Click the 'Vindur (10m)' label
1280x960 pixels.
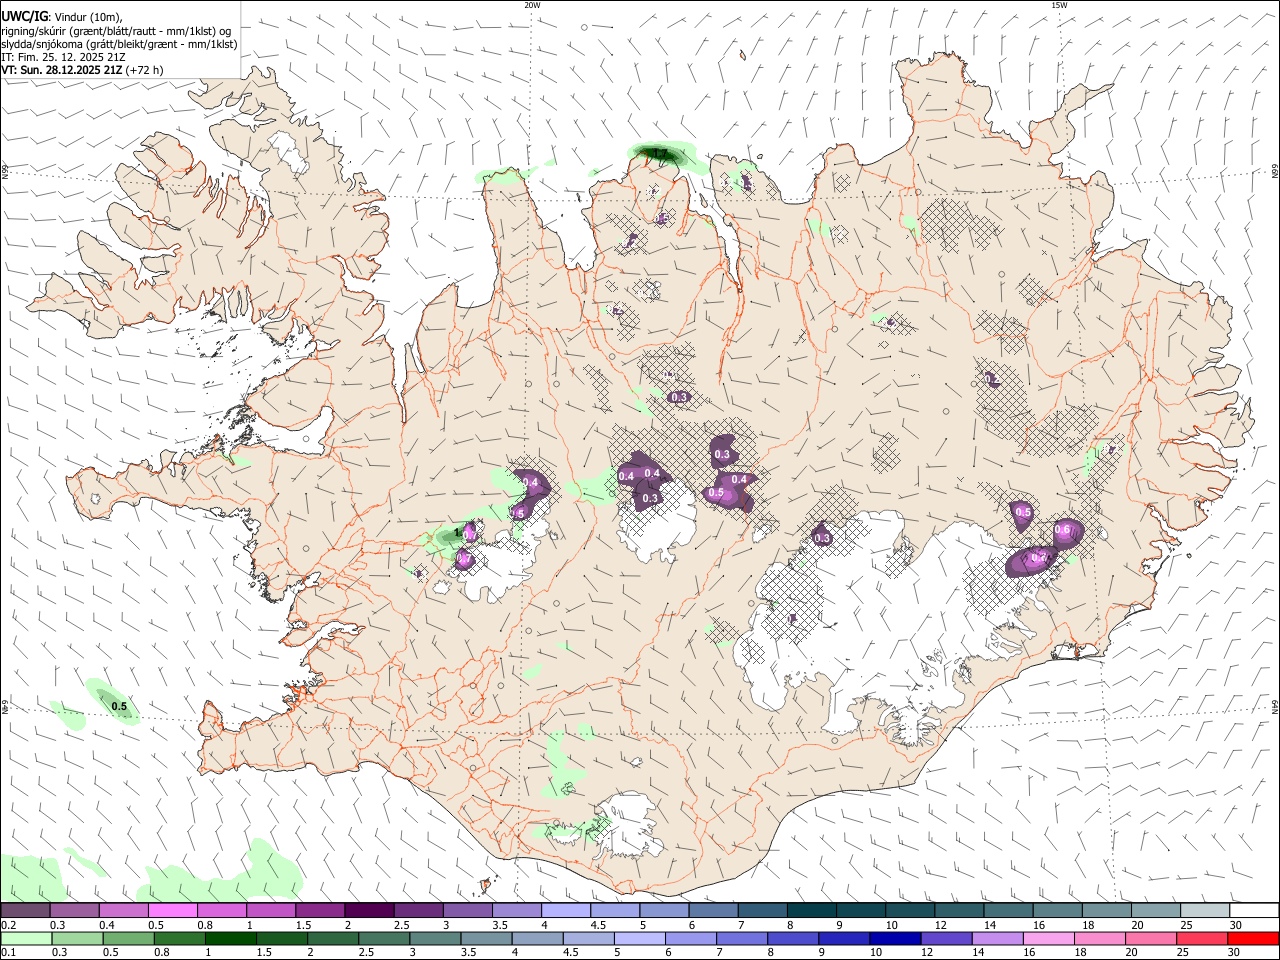(x=88, y=16)
